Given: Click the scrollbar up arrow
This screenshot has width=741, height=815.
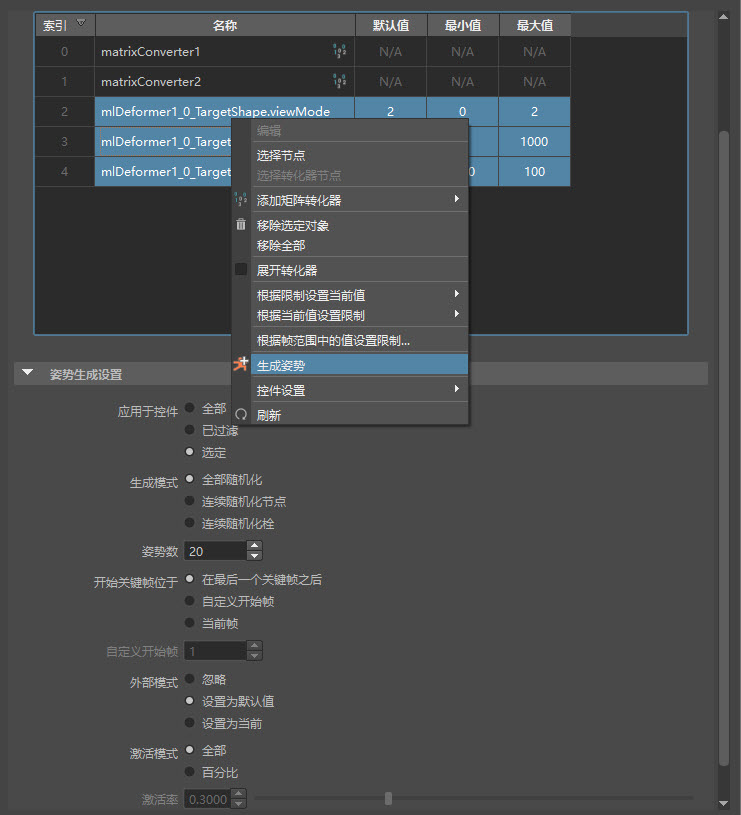Looking at the screenshot, I should (723, 17).
